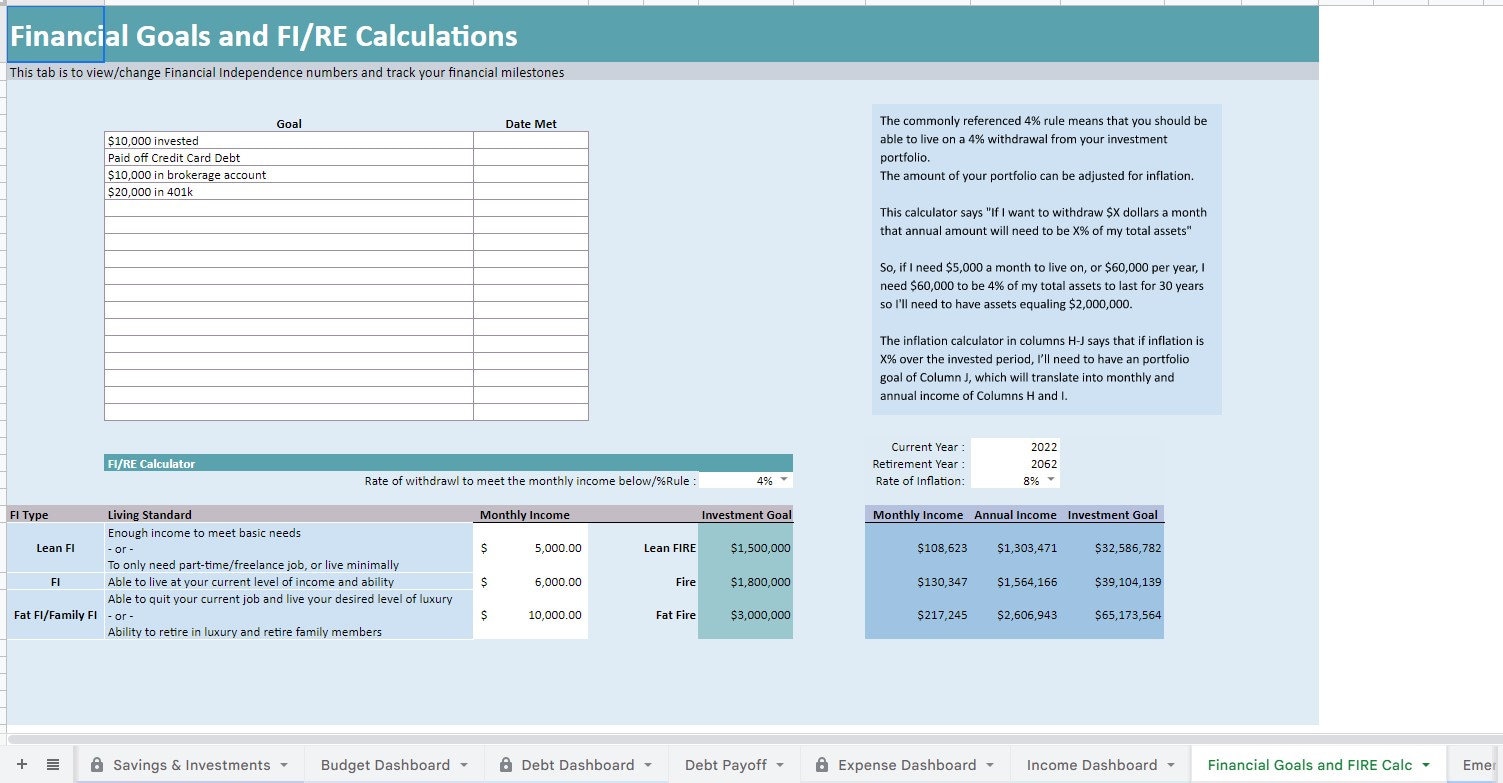Switch to the Income Dashboard tab
The image size is (1503, 783).
pos(1090,764)
